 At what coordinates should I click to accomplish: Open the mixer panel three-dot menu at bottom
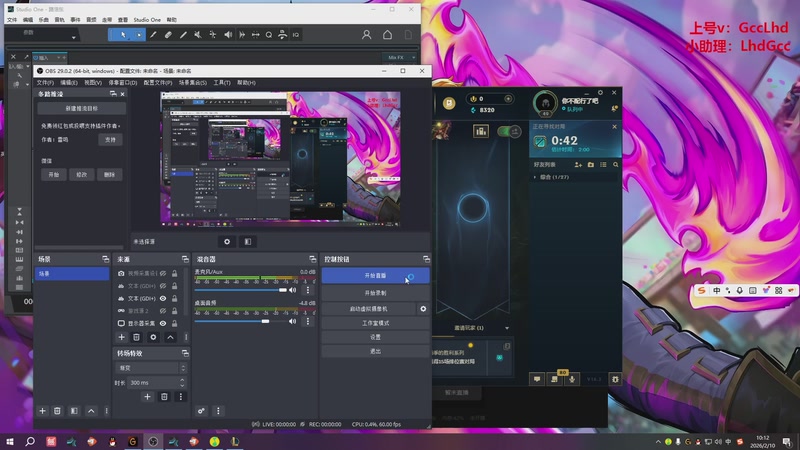click(x=218, y=411)
